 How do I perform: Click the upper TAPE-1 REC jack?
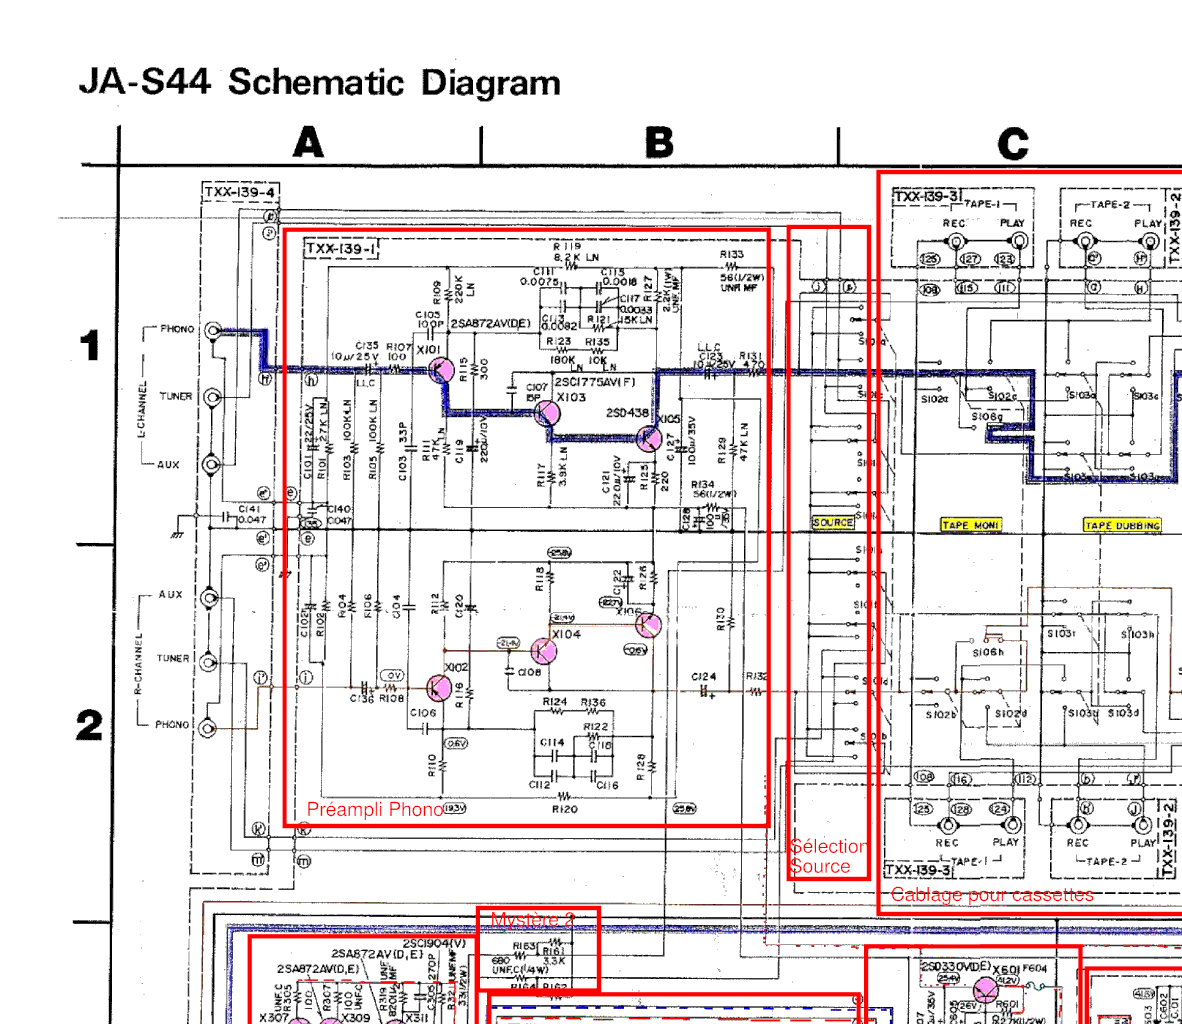955,242
